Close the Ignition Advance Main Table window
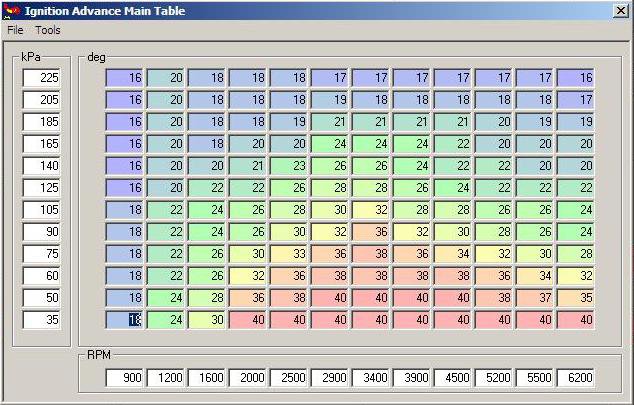This screenshot has width=634, height=405. click(x=621, y=10)
